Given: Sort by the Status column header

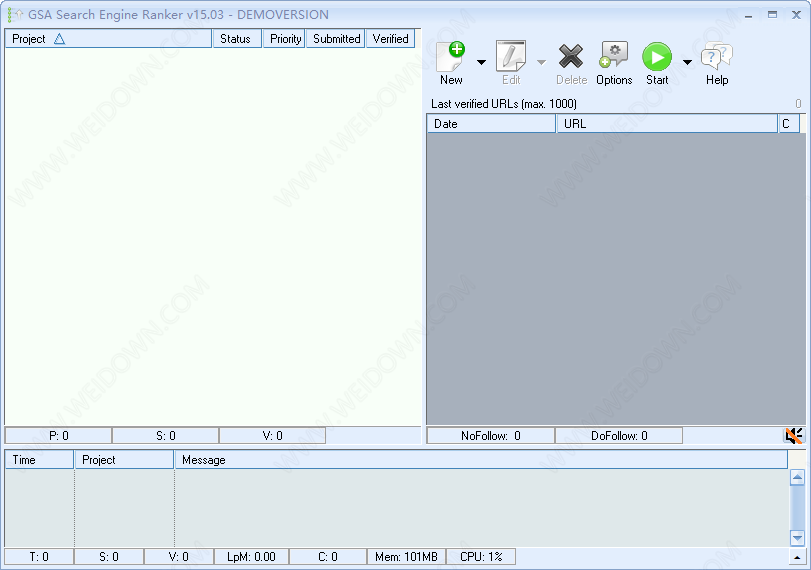Looking at the screenshot, I should (235, 39).
